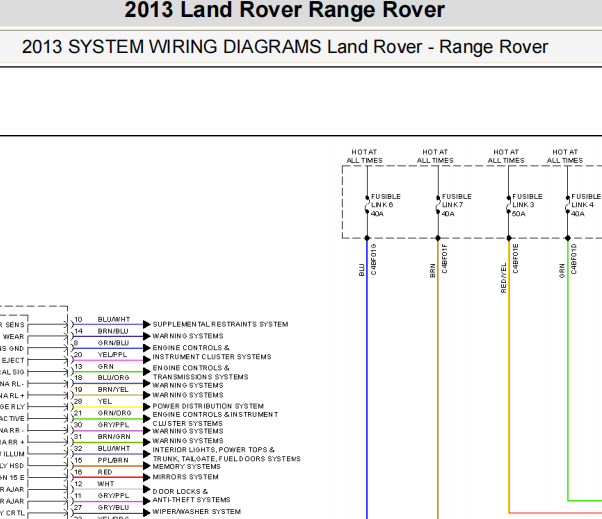Viewport: 602px width, 519px height.
Task: Click pin 12 'WHT' wire label
Action: [x=106, y=484]
